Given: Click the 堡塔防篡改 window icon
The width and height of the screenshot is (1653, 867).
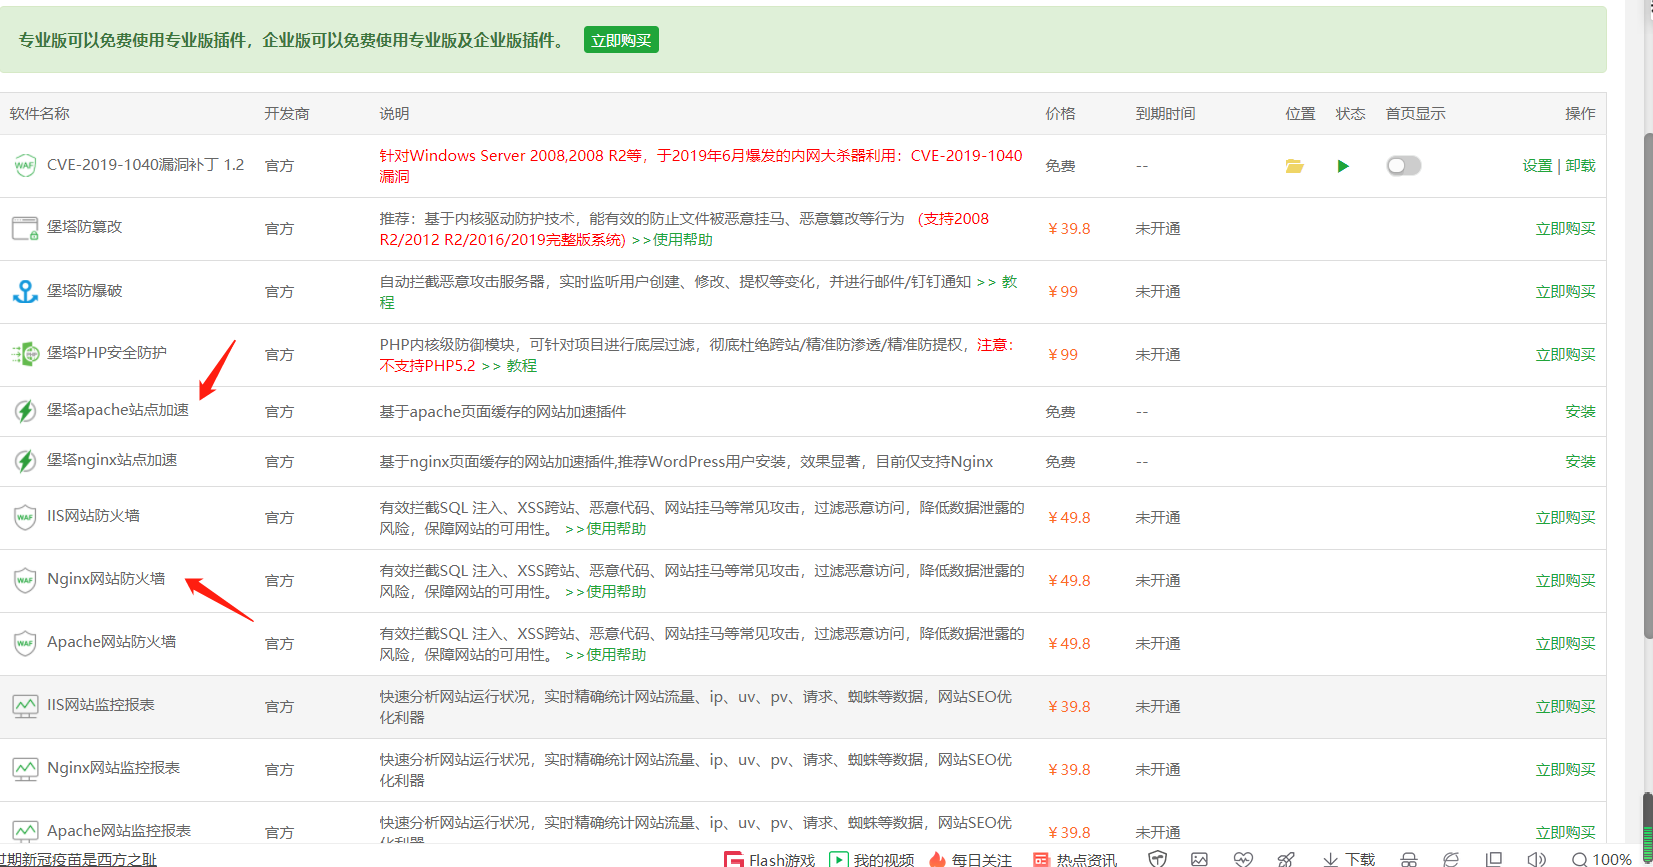Looking at the screenshot, I should click(x=25, y=228).
